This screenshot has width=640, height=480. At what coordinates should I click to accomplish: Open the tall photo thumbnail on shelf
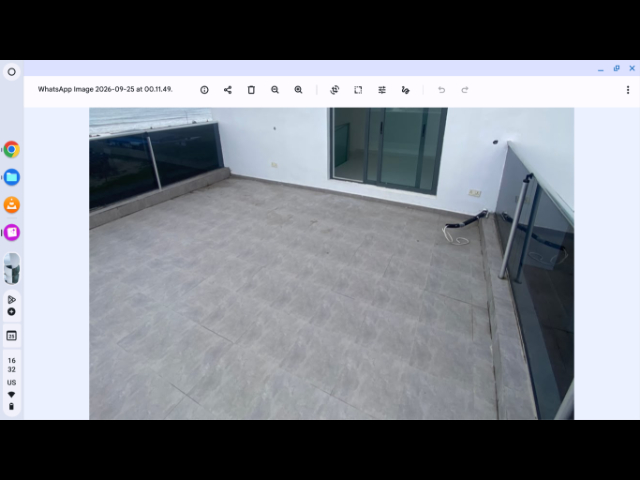point(11,269)
